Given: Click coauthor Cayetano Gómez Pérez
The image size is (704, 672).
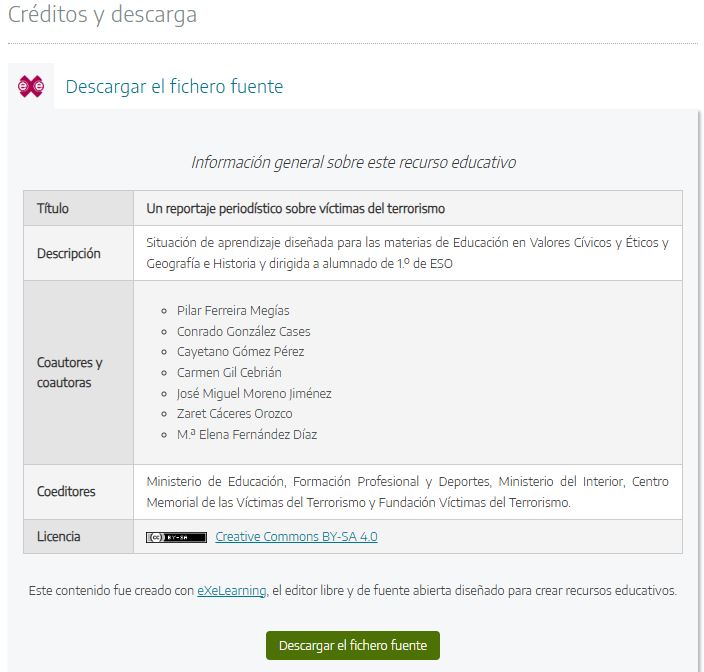Looking at the screenshot, I should click(240, 351).
